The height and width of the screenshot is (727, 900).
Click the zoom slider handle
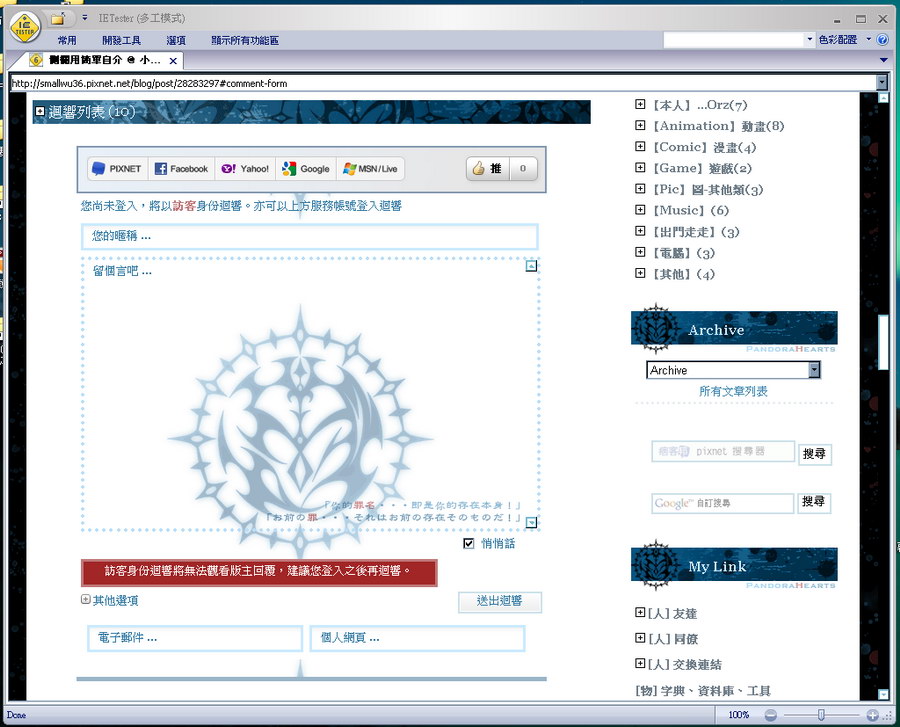click(x=821, y=715)
